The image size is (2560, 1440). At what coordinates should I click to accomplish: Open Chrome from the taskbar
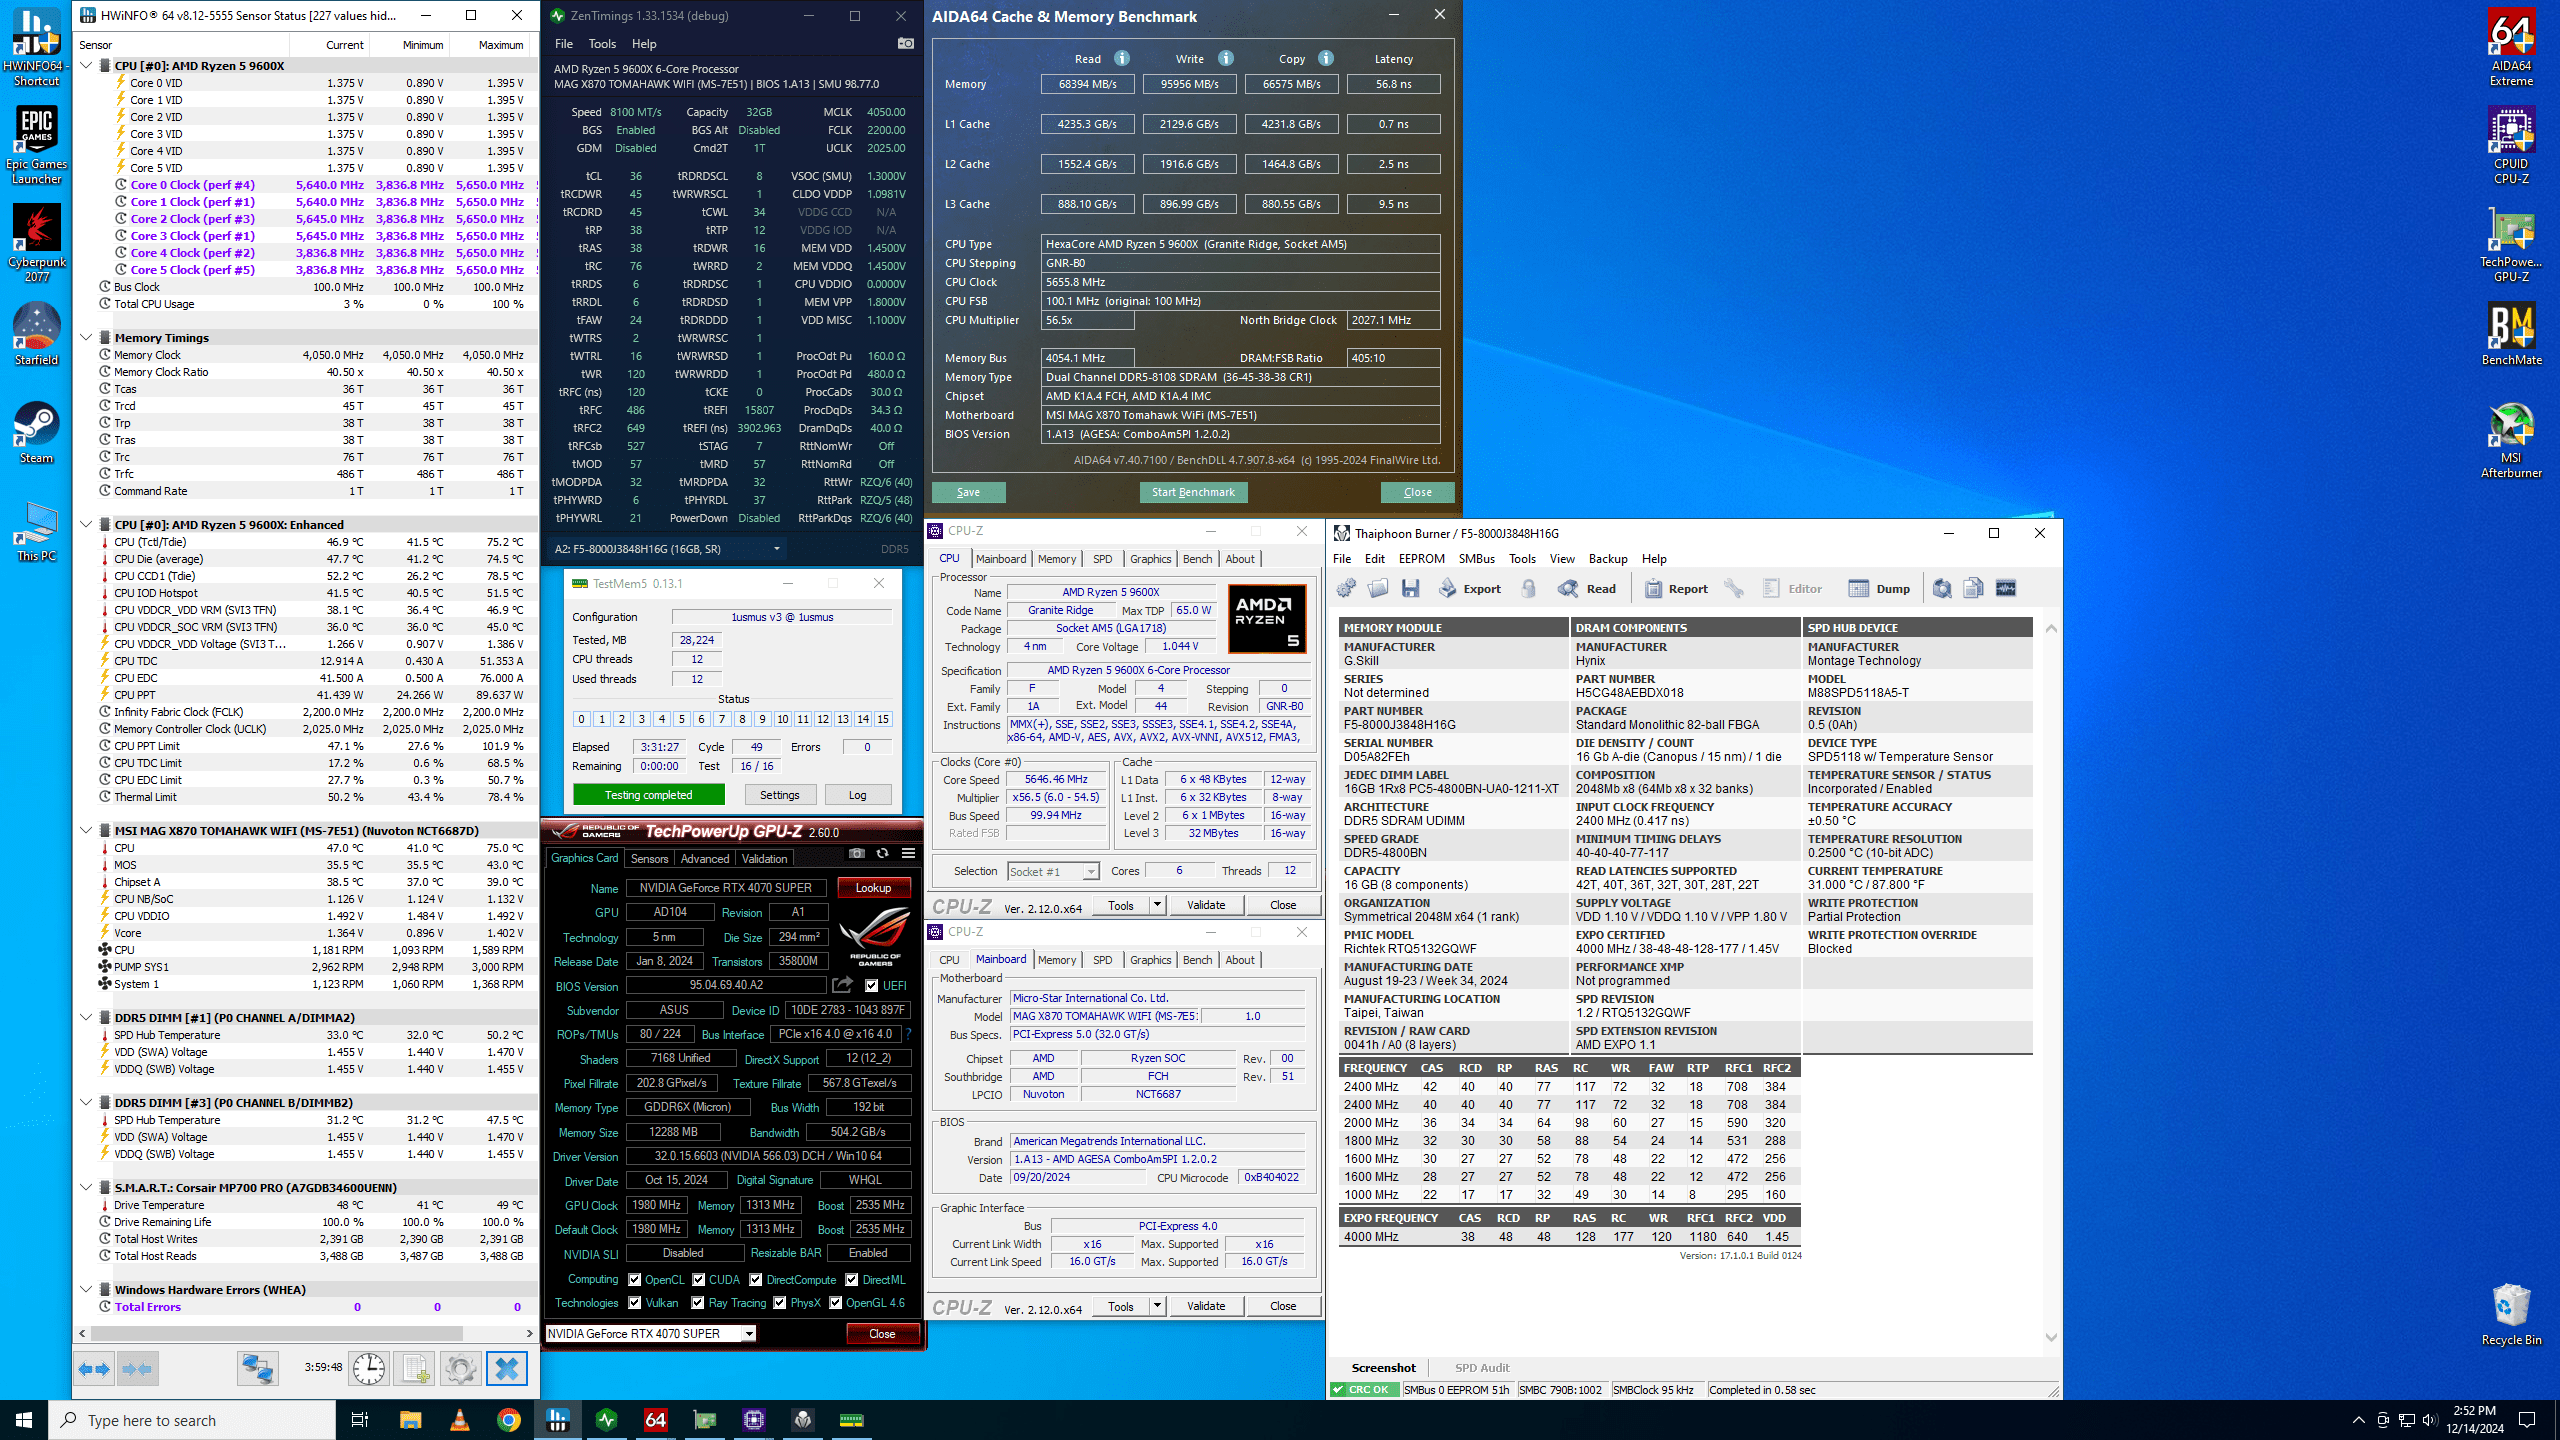(509, 1420)
